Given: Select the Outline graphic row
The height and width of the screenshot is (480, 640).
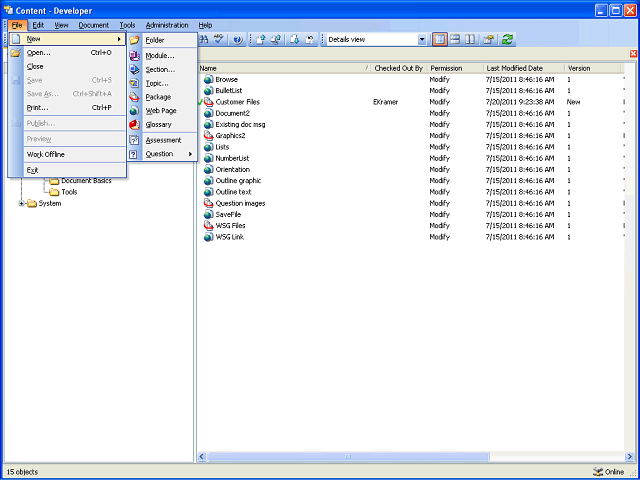Looking at the screenshot, I should [x=411, y=180].
